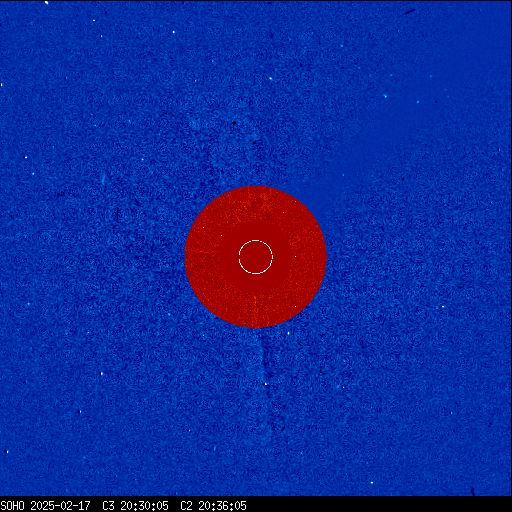Click the dark speck above the red disk
The height and width of the screenshot is (512, 512).
(234, 123)
